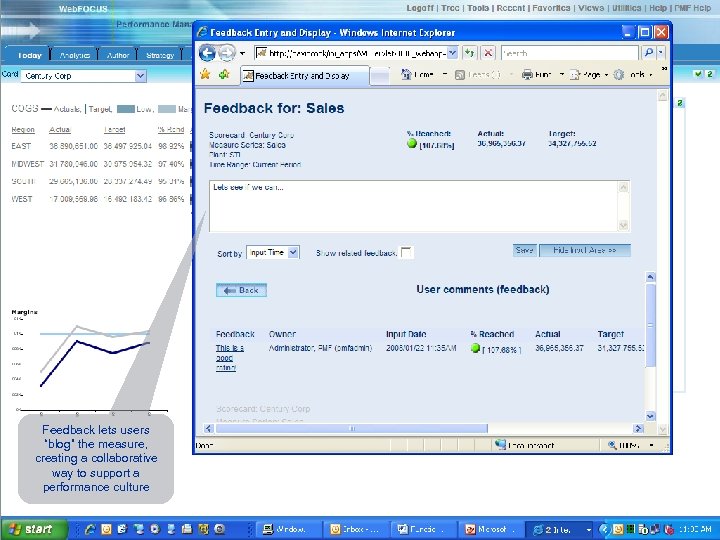
Task: Click the grouped Internet Explorer taskbar button
Action: (x=558, y=529)
